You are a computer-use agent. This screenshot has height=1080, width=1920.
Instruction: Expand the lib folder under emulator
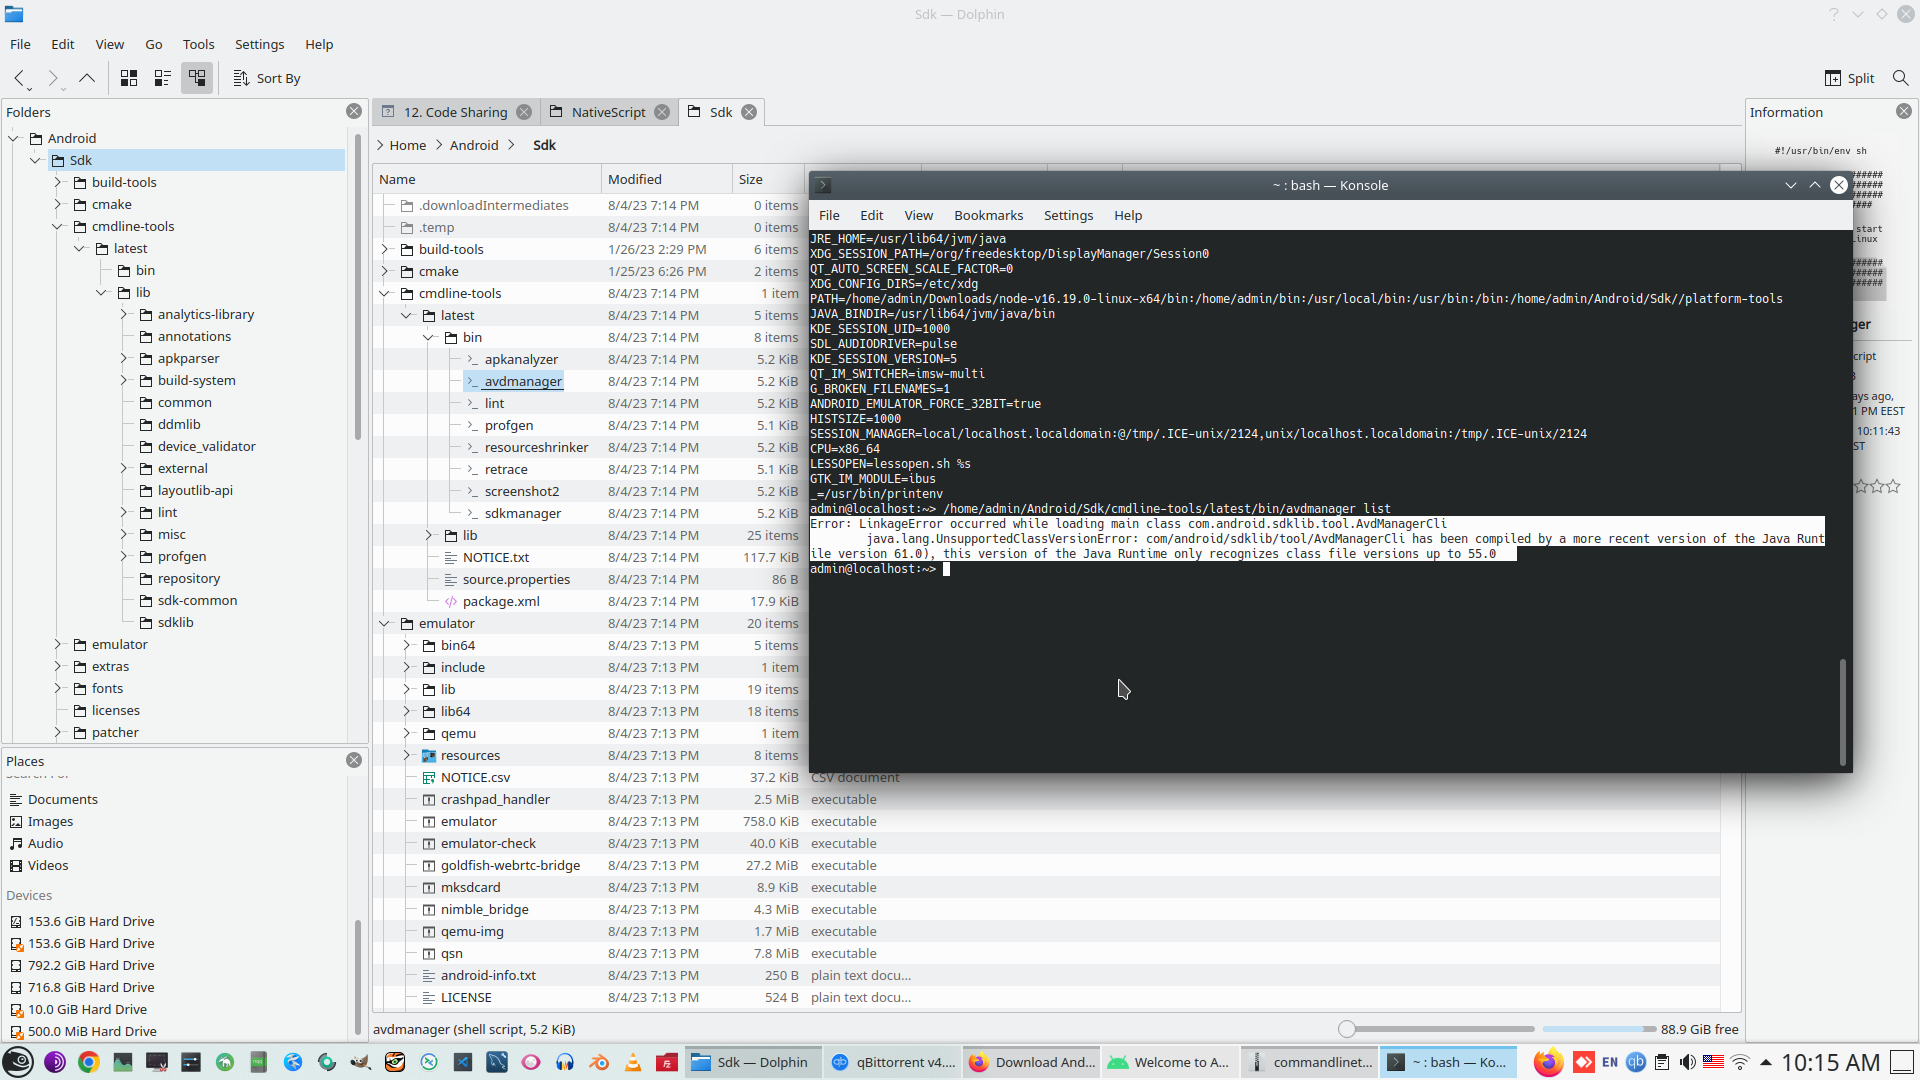tap(407, 689)
